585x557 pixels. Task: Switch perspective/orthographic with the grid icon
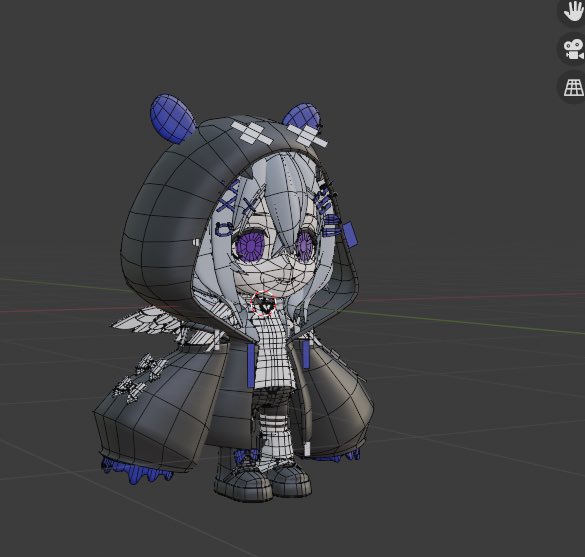pos(573,87)
